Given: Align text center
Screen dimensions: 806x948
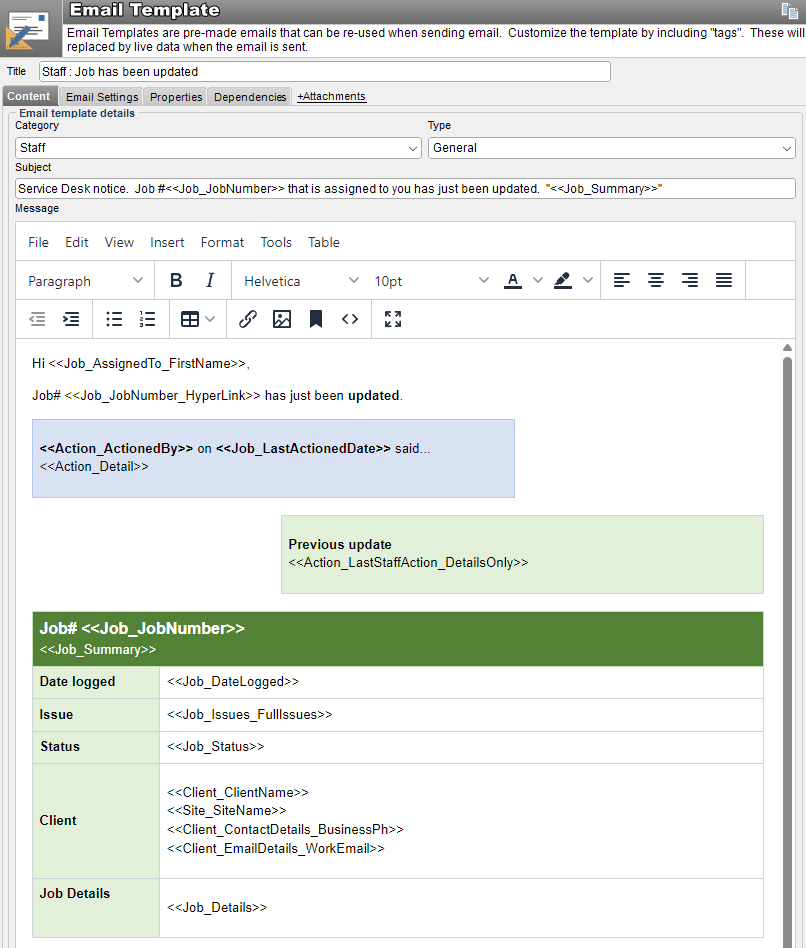Looking at the screenshot, I should pyautogui.click(x=655, y=281).
